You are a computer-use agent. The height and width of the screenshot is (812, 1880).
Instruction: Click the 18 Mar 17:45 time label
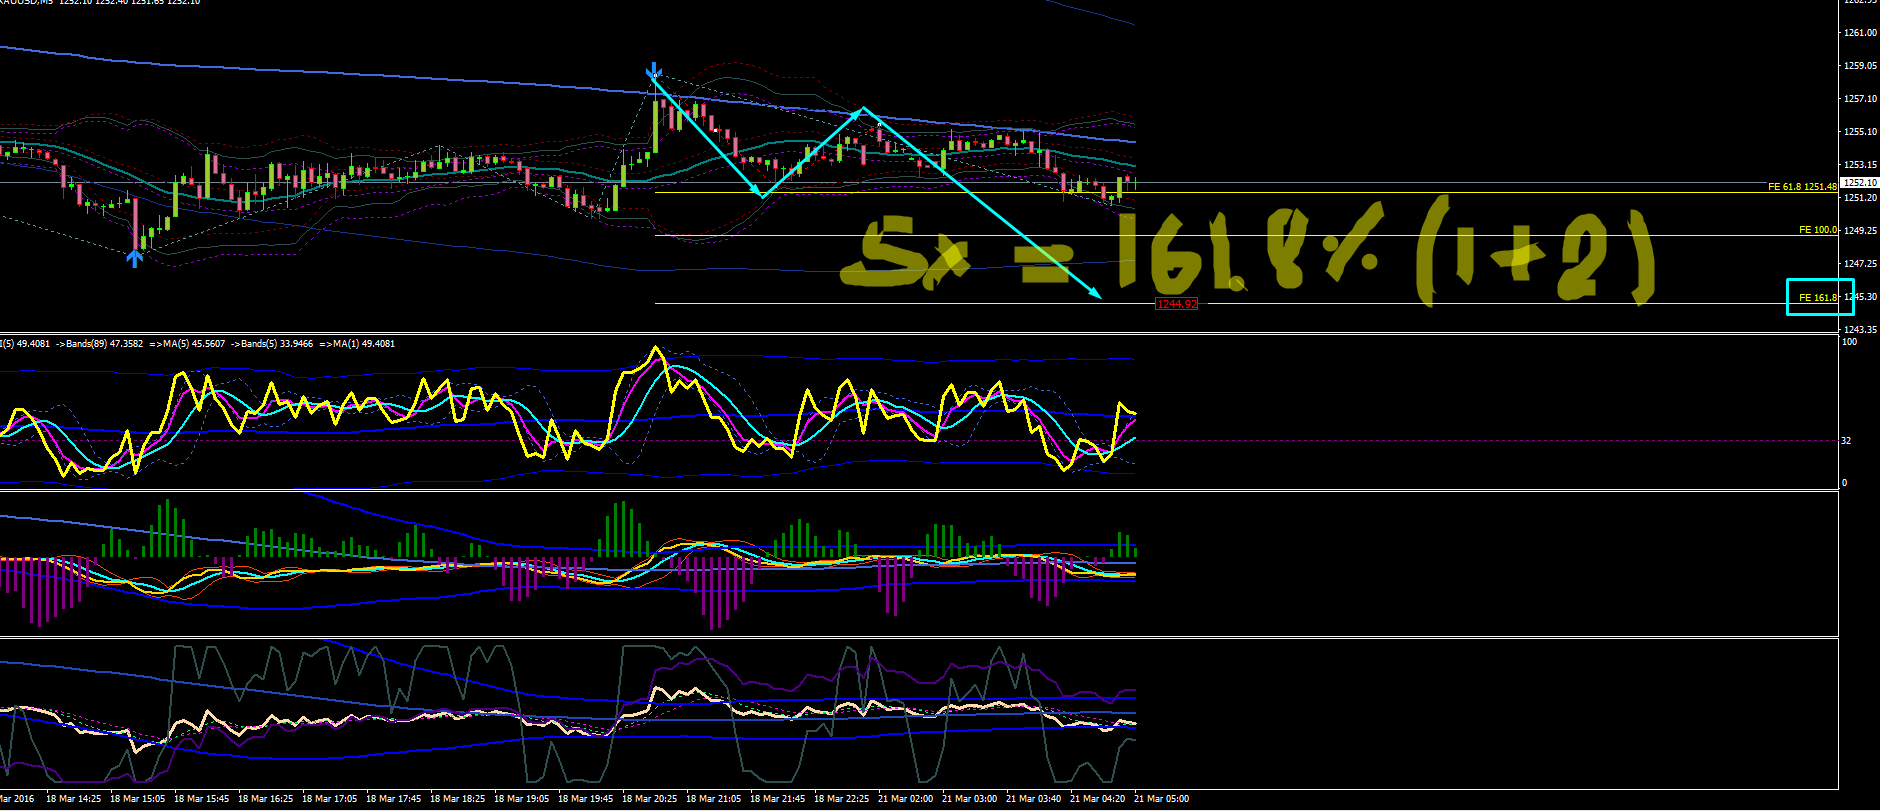(x=393, y=799)
